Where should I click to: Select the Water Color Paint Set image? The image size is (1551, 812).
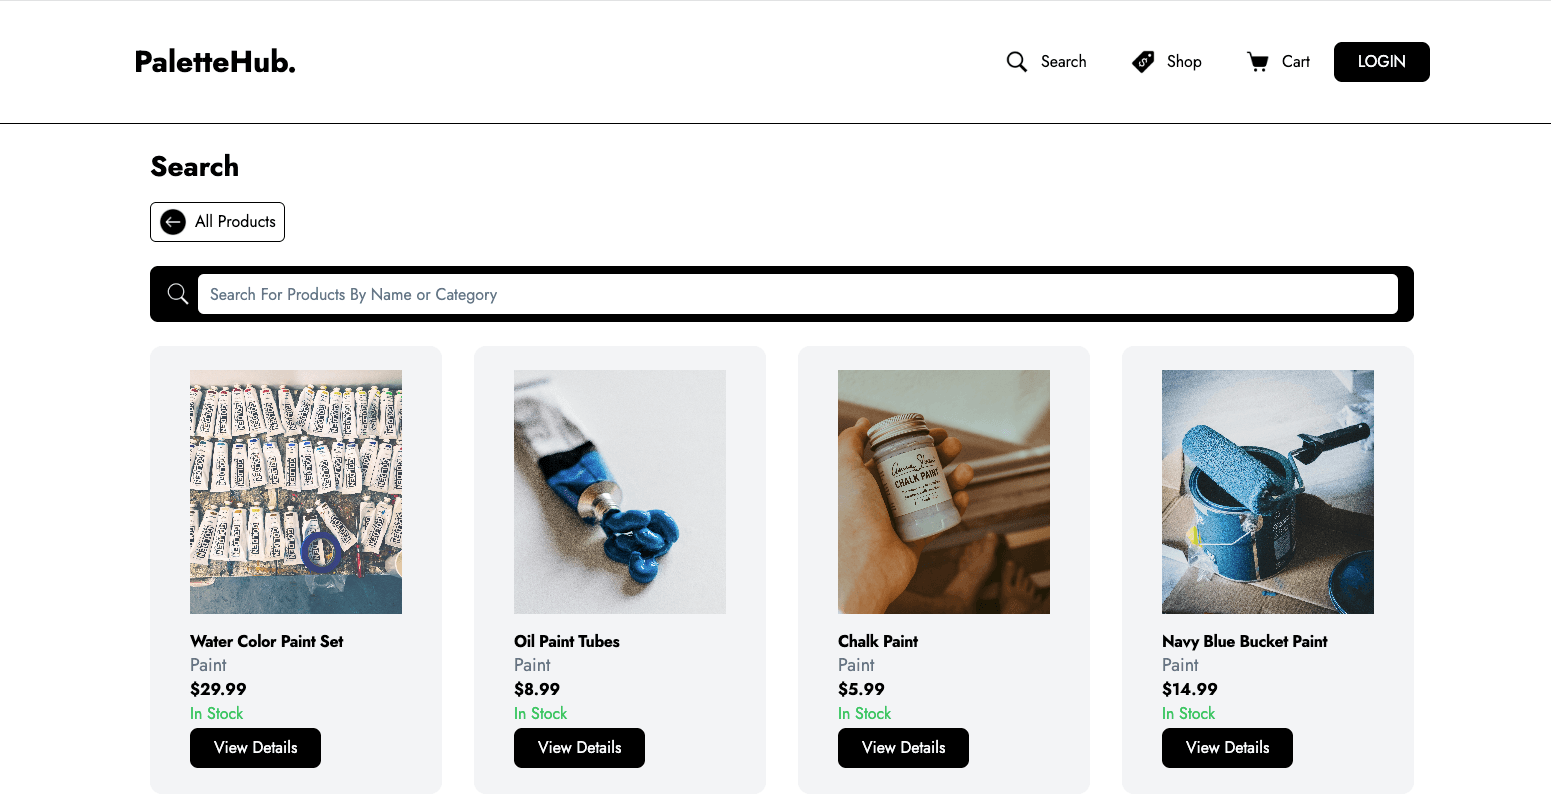(x=296, y=492)
